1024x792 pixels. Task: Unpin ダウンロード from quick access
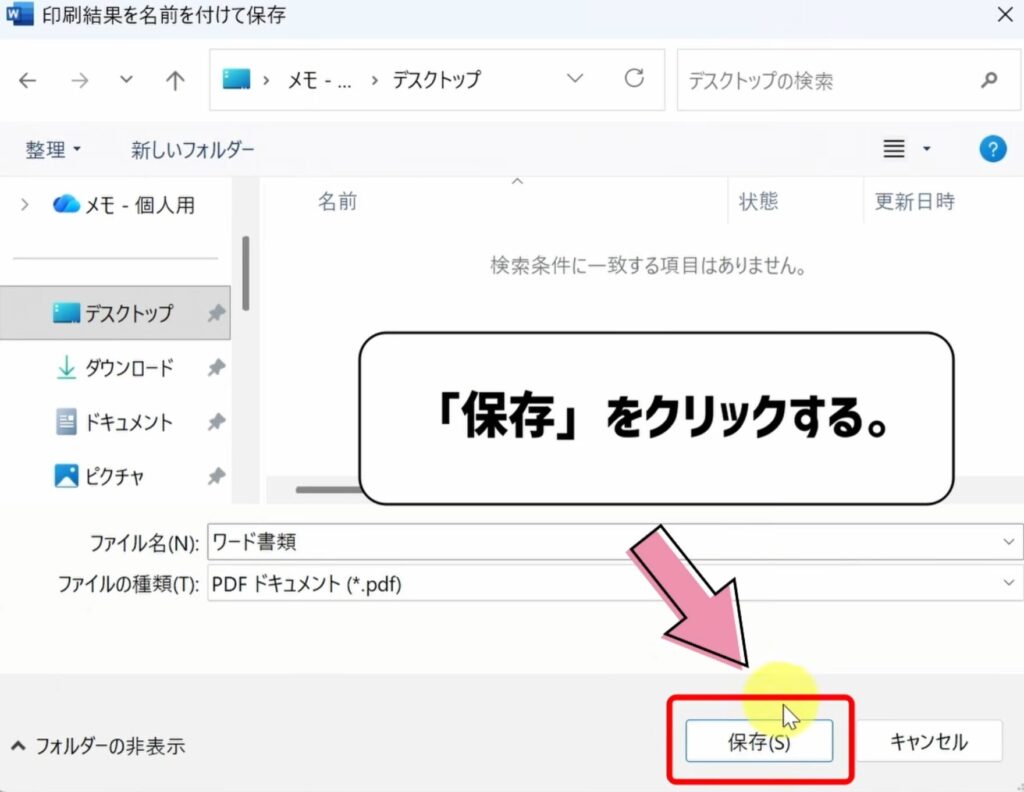[x=216, y=368]
